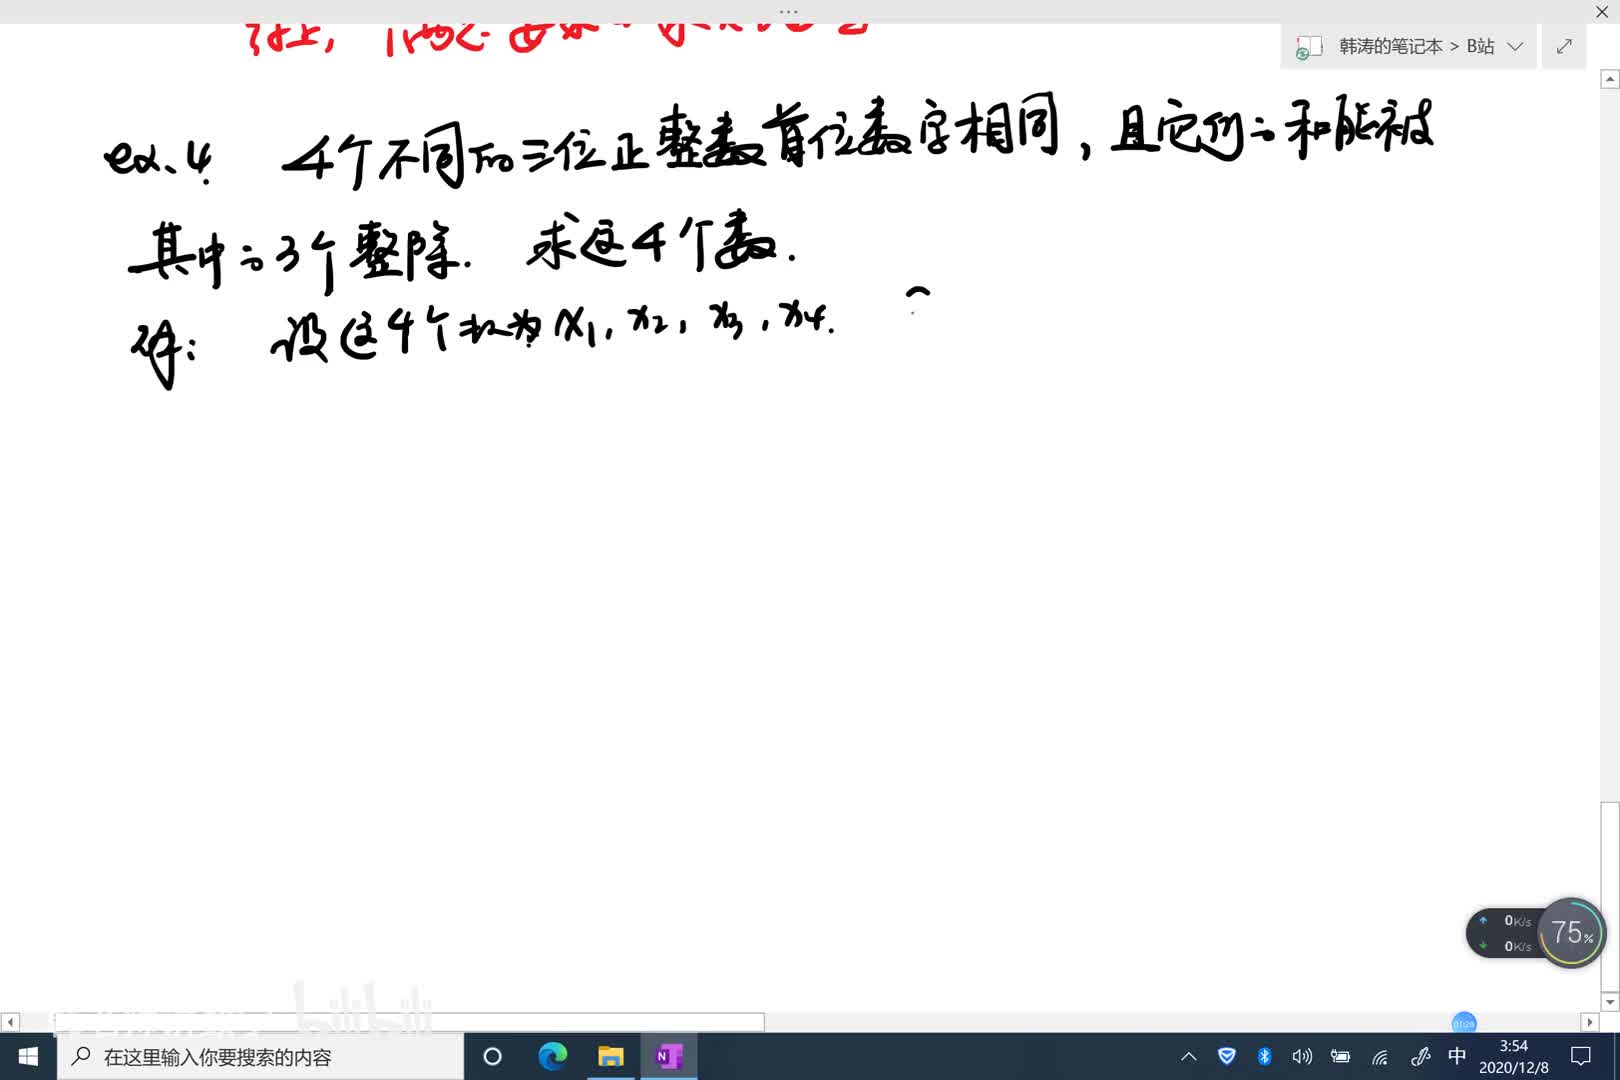This screenshot has height=1080, width=1620.
Task: Close the OneNote window
Action: point(1602,12)
